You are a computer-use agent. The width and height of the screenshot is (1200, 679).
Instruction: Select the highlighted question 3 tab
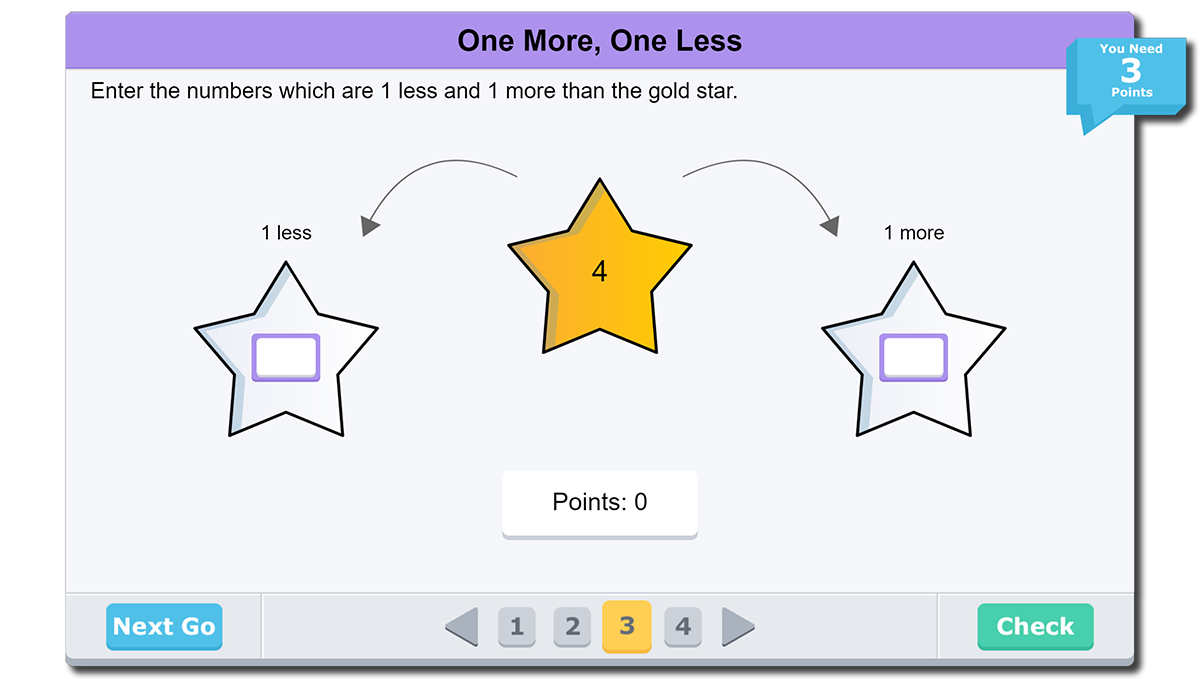point(627,627)
